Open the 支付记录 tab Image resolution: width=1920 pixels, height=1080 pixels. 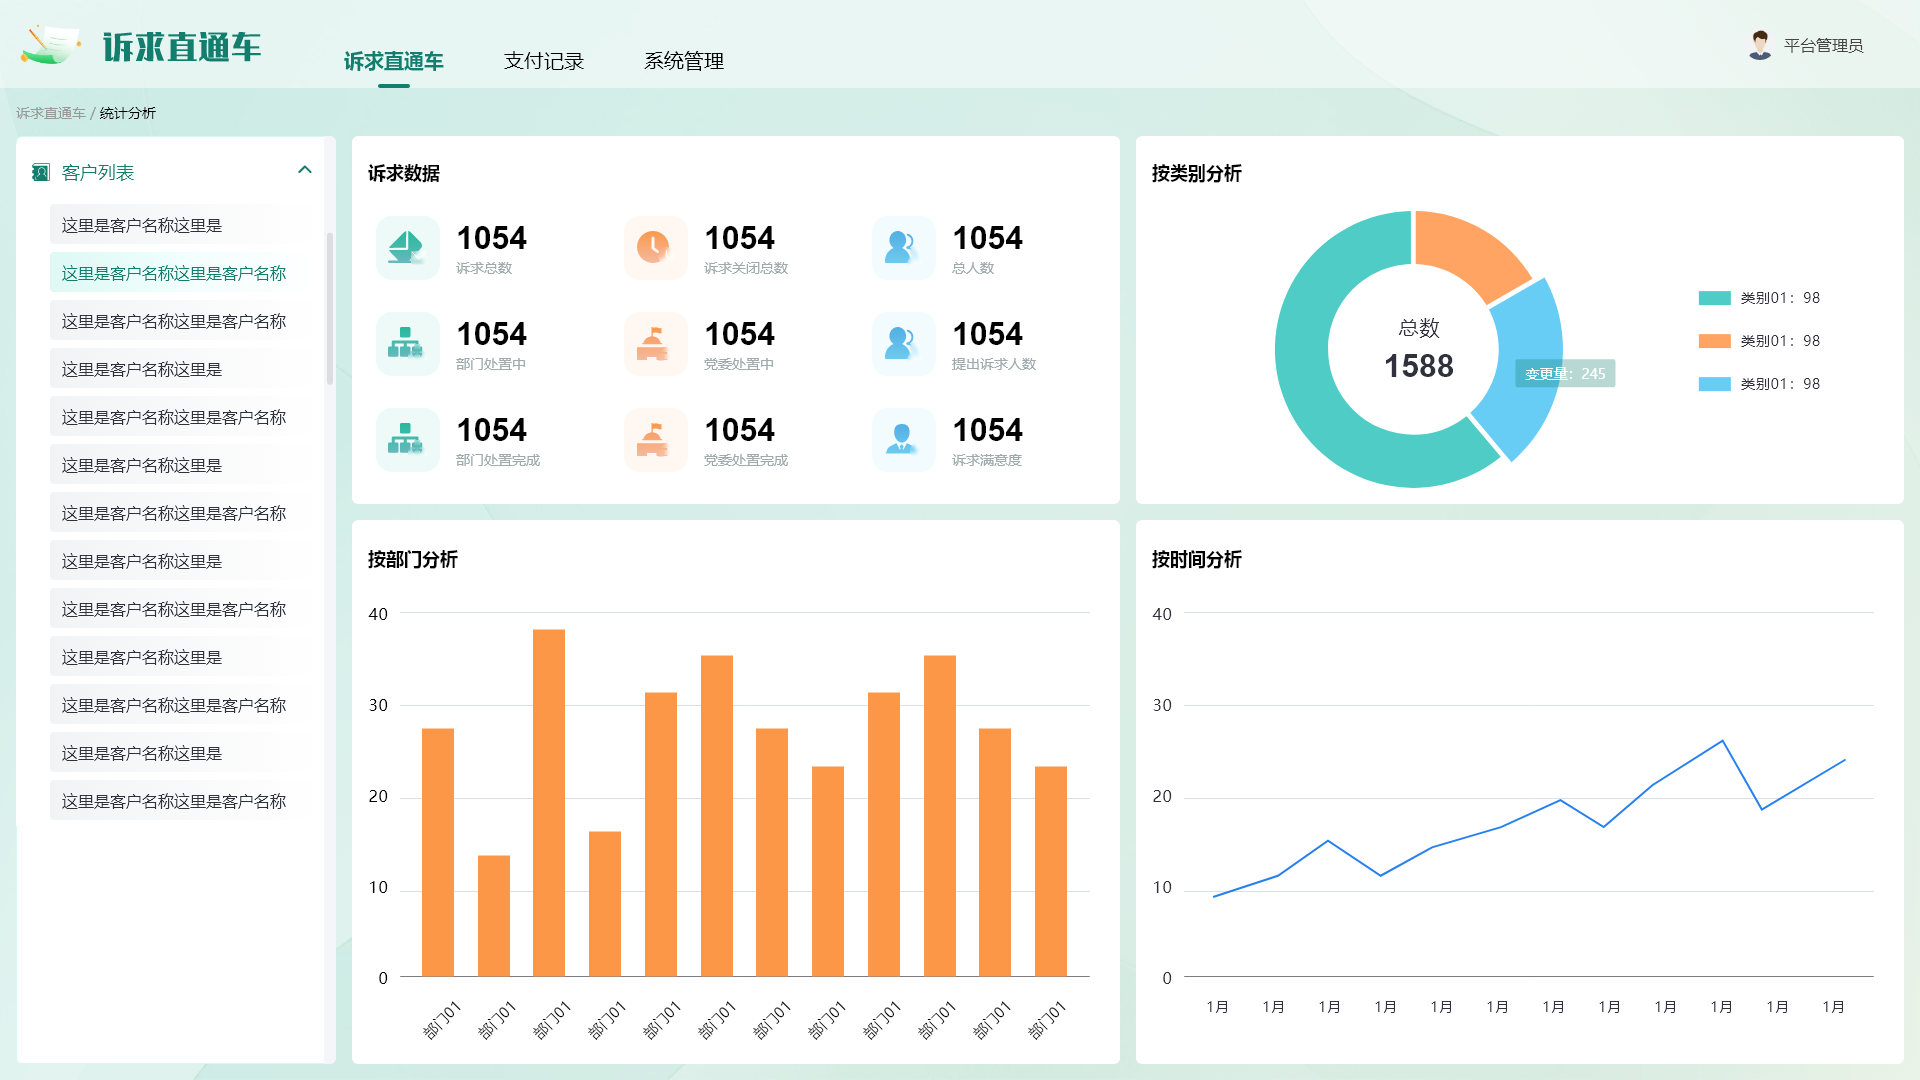pos(543,61)
